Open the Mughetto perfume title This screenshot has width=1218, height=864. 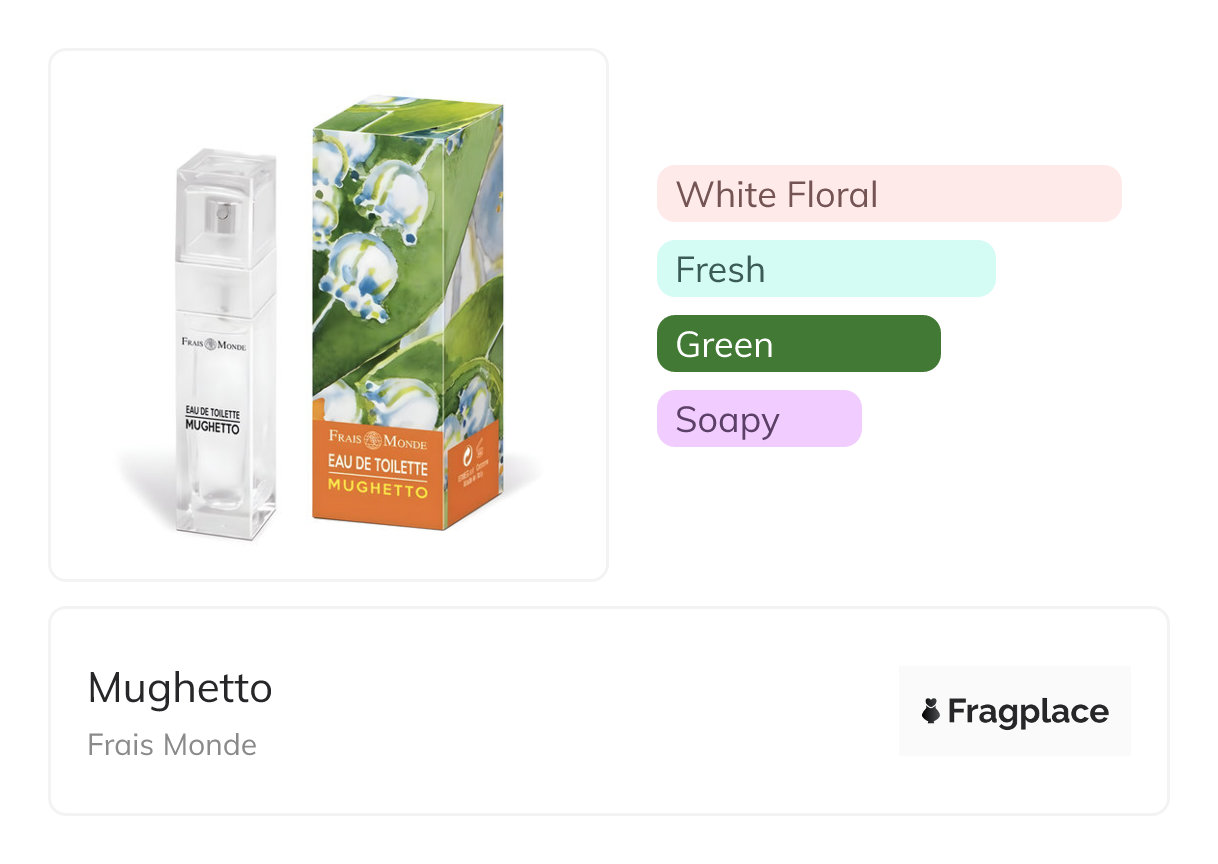pos(180,688)
